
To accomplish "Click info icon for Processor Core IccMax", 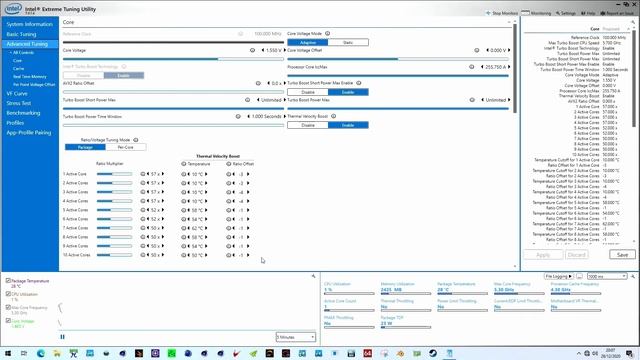I will click(472, 67).
